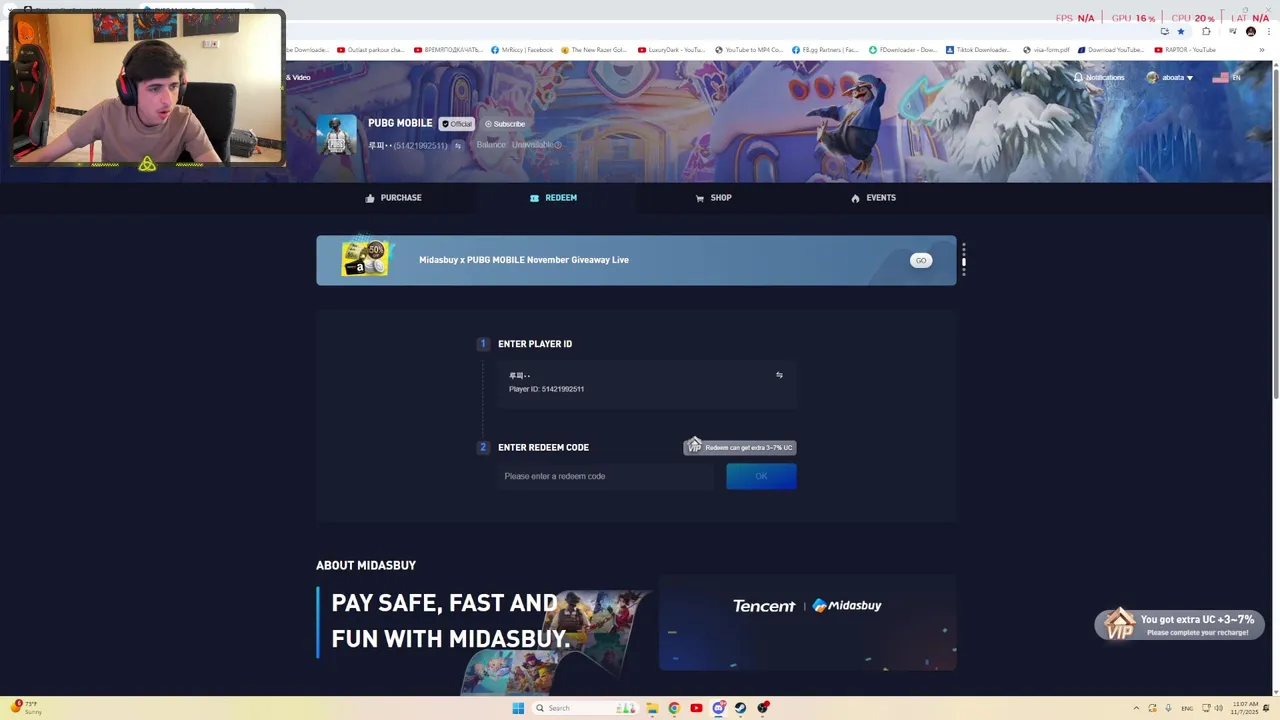Click the Midasbuy x PUBG MOBILE giveaway text
This screenshot has width=1280, height=720.
click(x=524, y=260)
